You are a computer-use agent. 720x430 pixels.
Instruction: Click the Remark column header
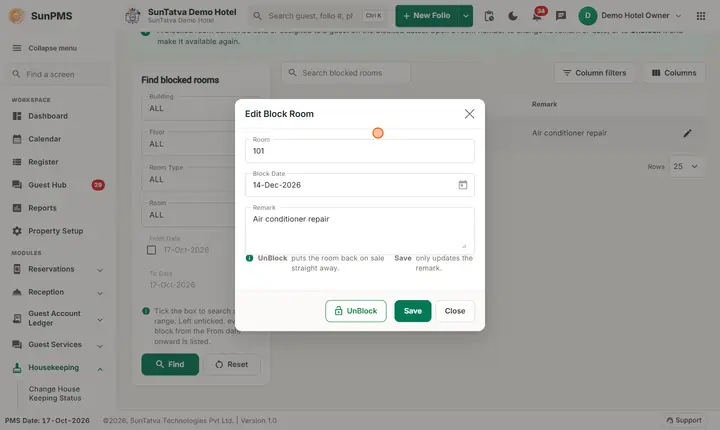click(x=544, y=104)
